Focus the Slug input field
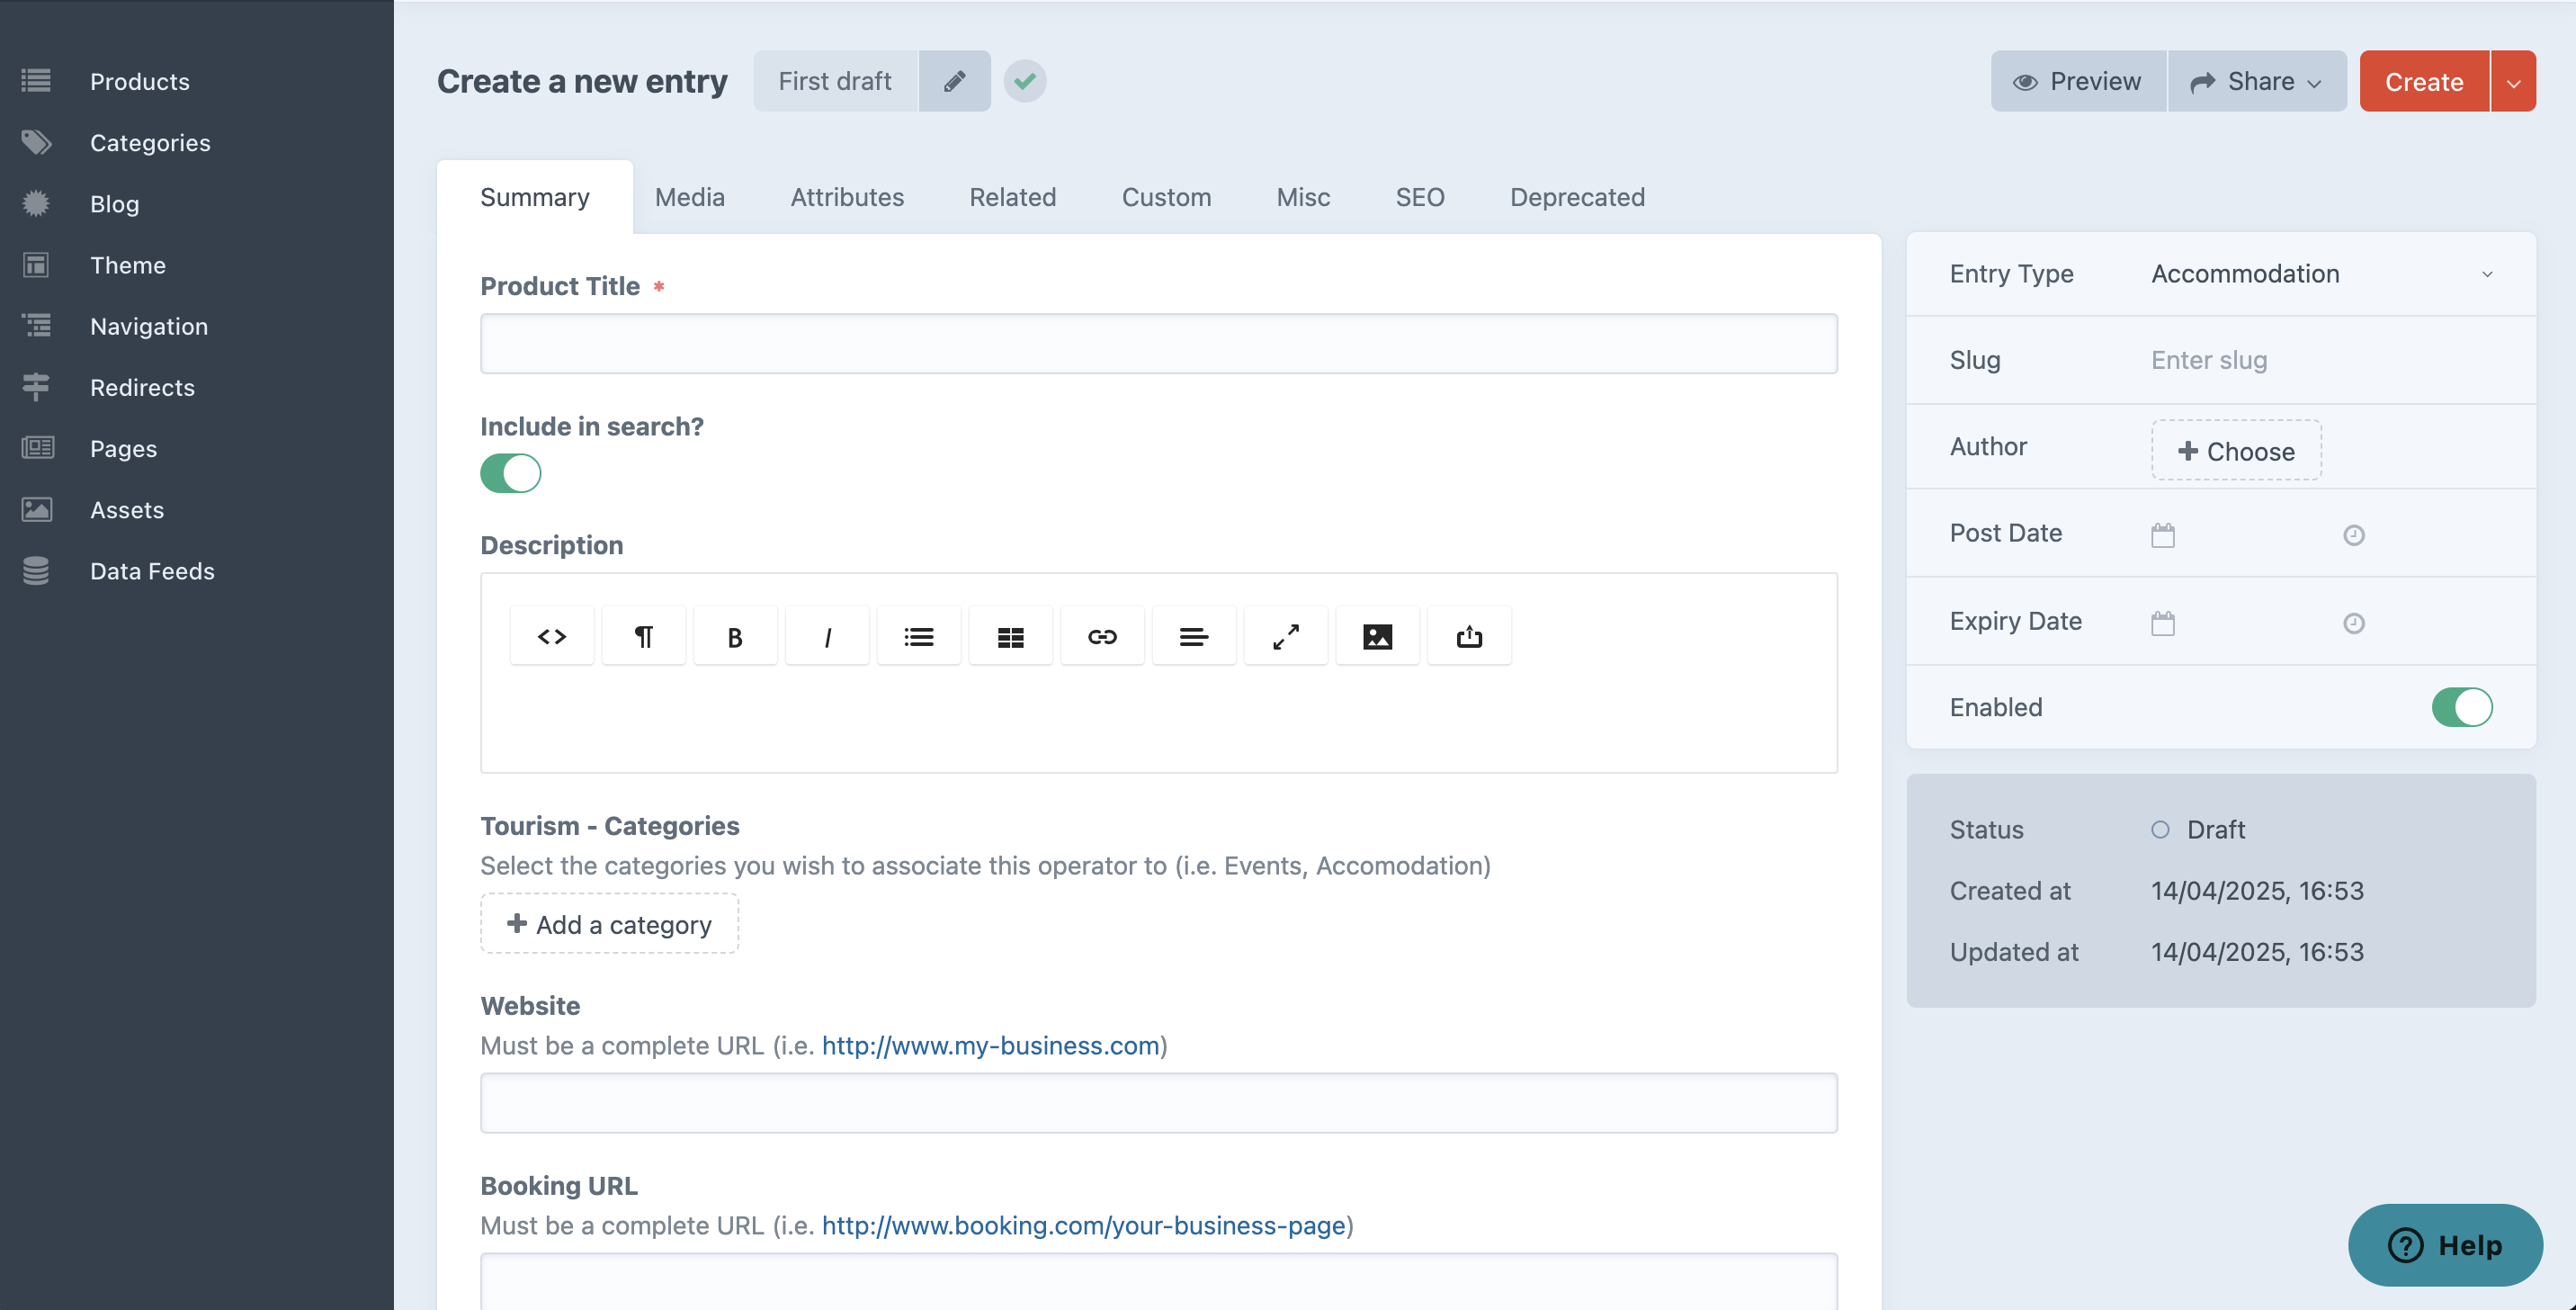This screenshot has width=2576, height=1310. point(2322,360)
